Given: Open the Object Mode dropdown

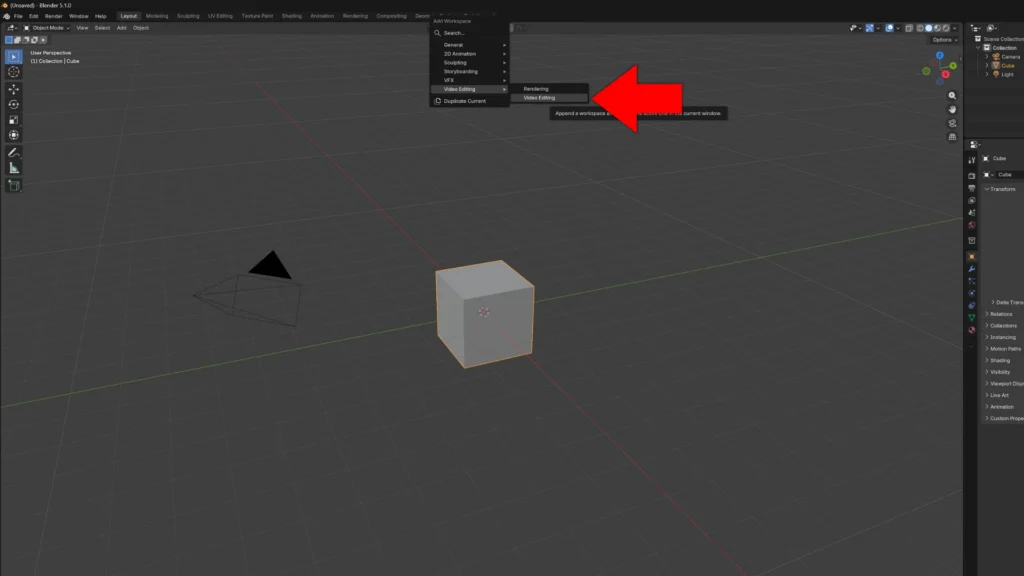Looking at the screenshot, I should [47, 28].
